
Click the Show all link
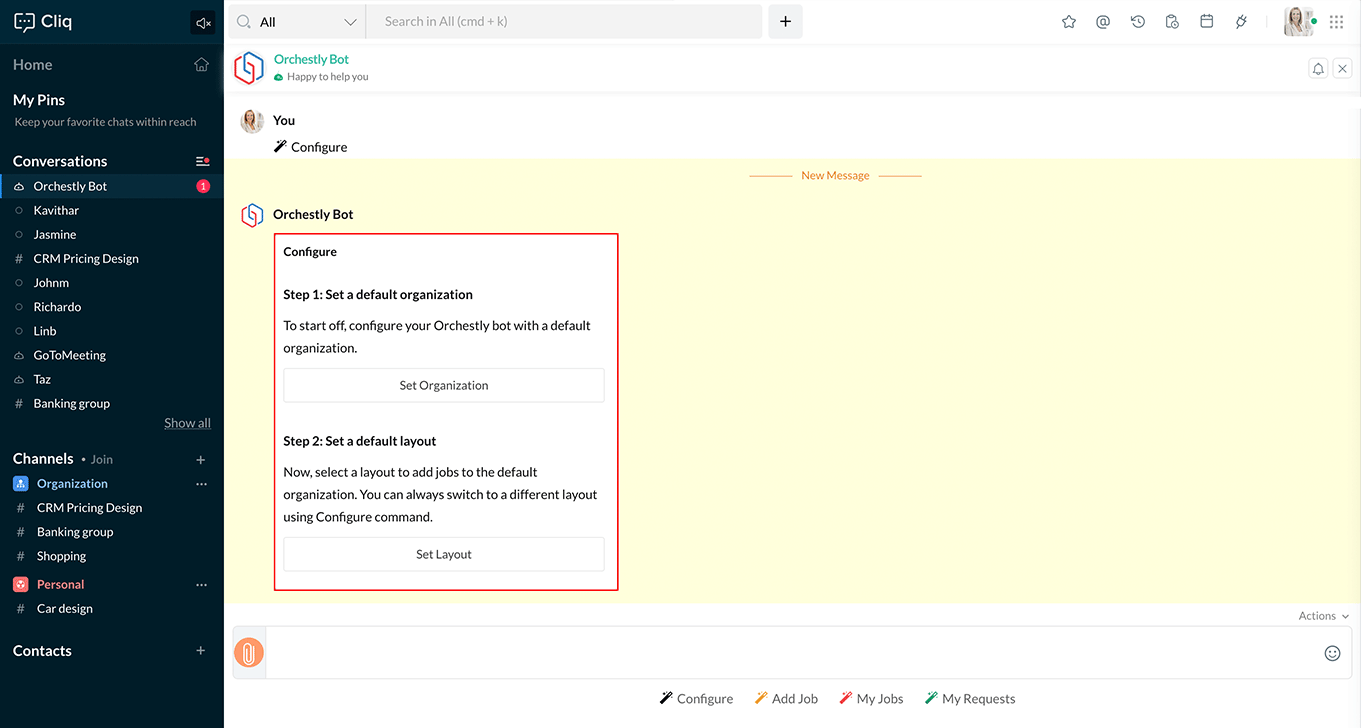coord(187,423)
